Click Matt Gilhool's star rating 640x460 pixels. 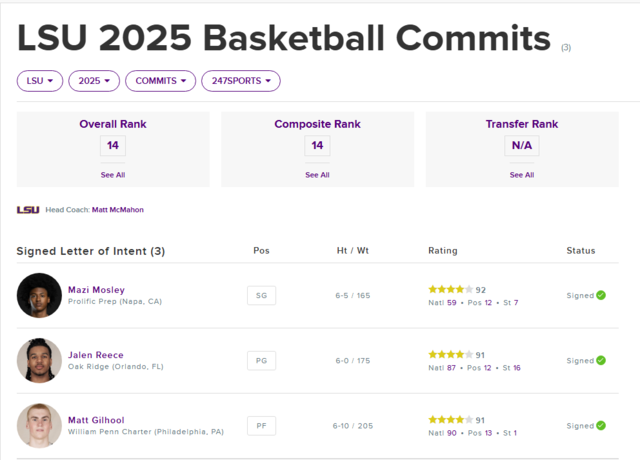pos(451,420)
